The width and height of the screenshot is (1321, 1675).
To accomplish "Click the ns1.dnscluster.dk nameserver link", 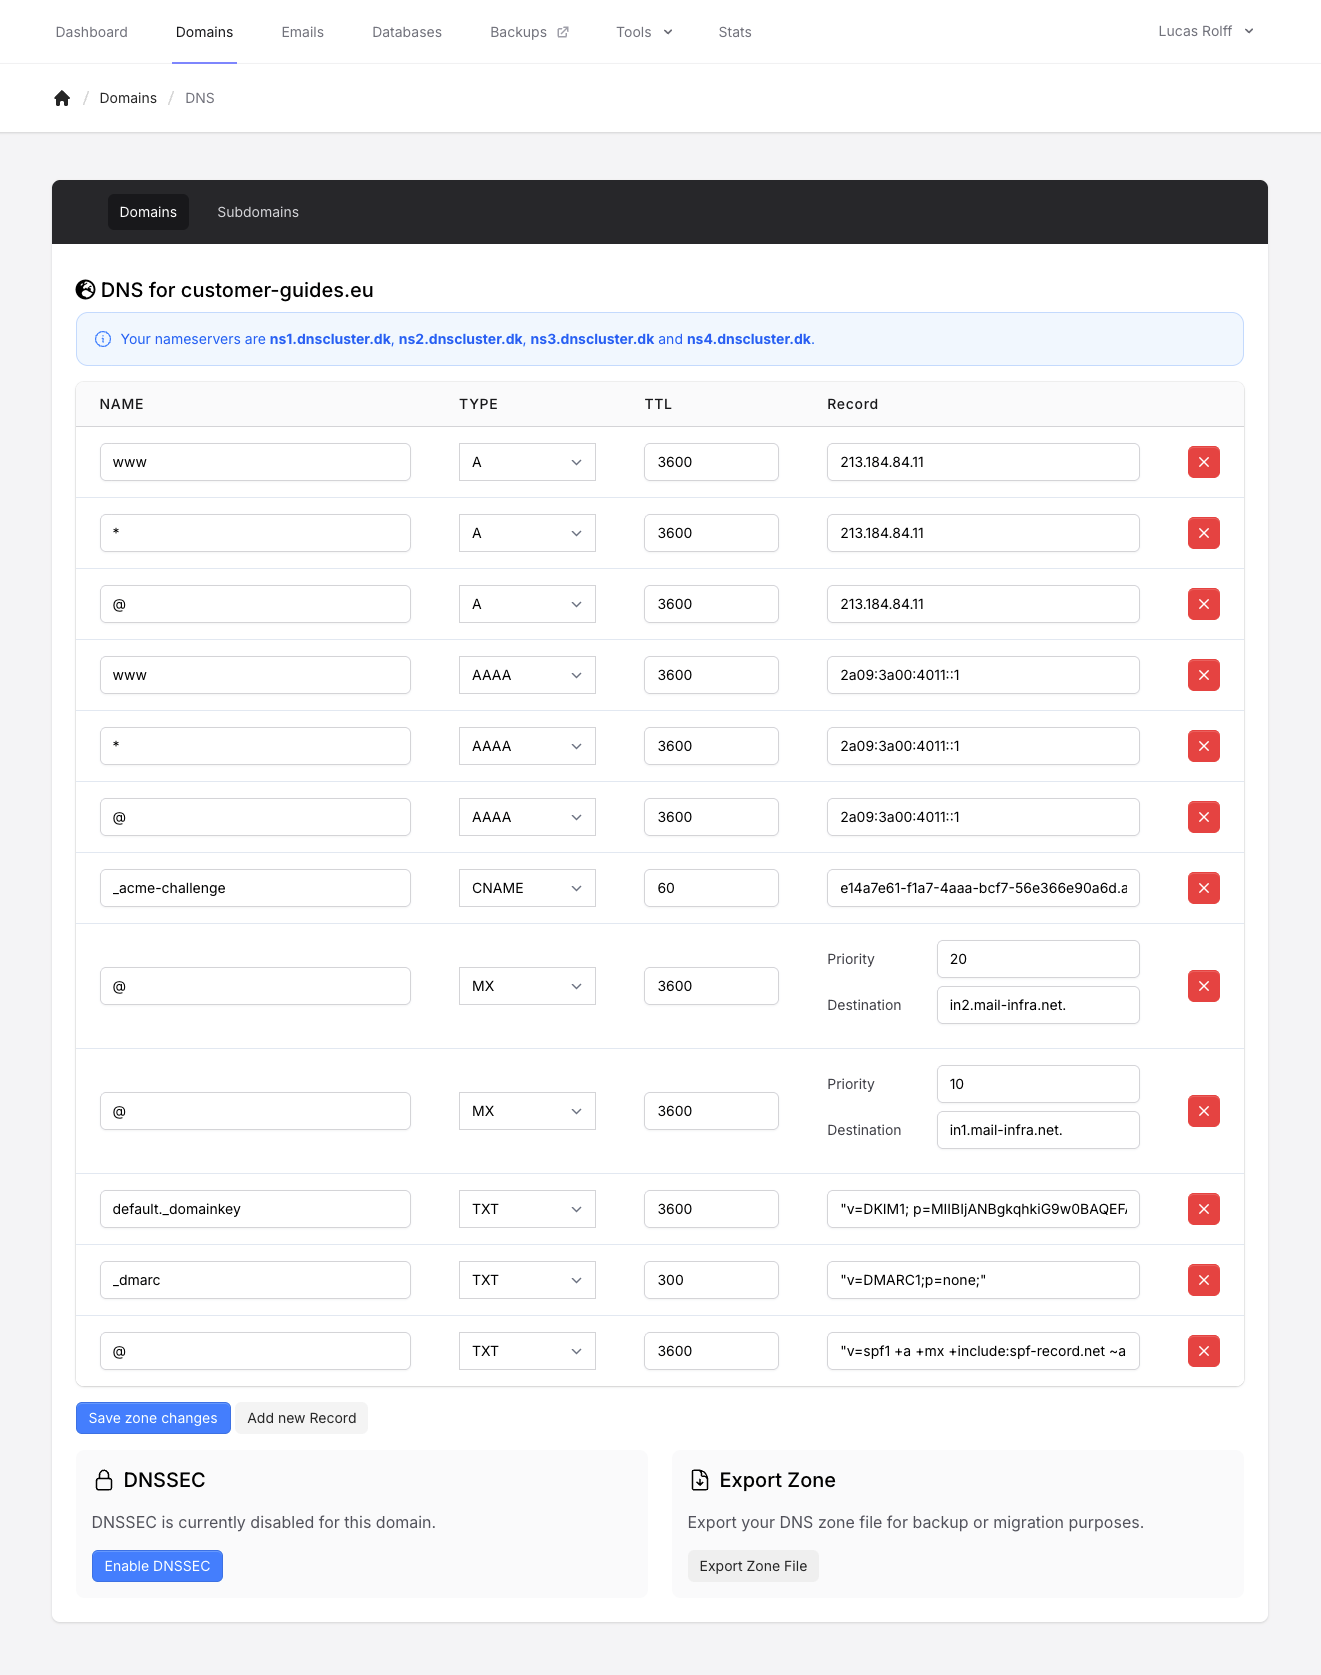I will pos(330,339).
